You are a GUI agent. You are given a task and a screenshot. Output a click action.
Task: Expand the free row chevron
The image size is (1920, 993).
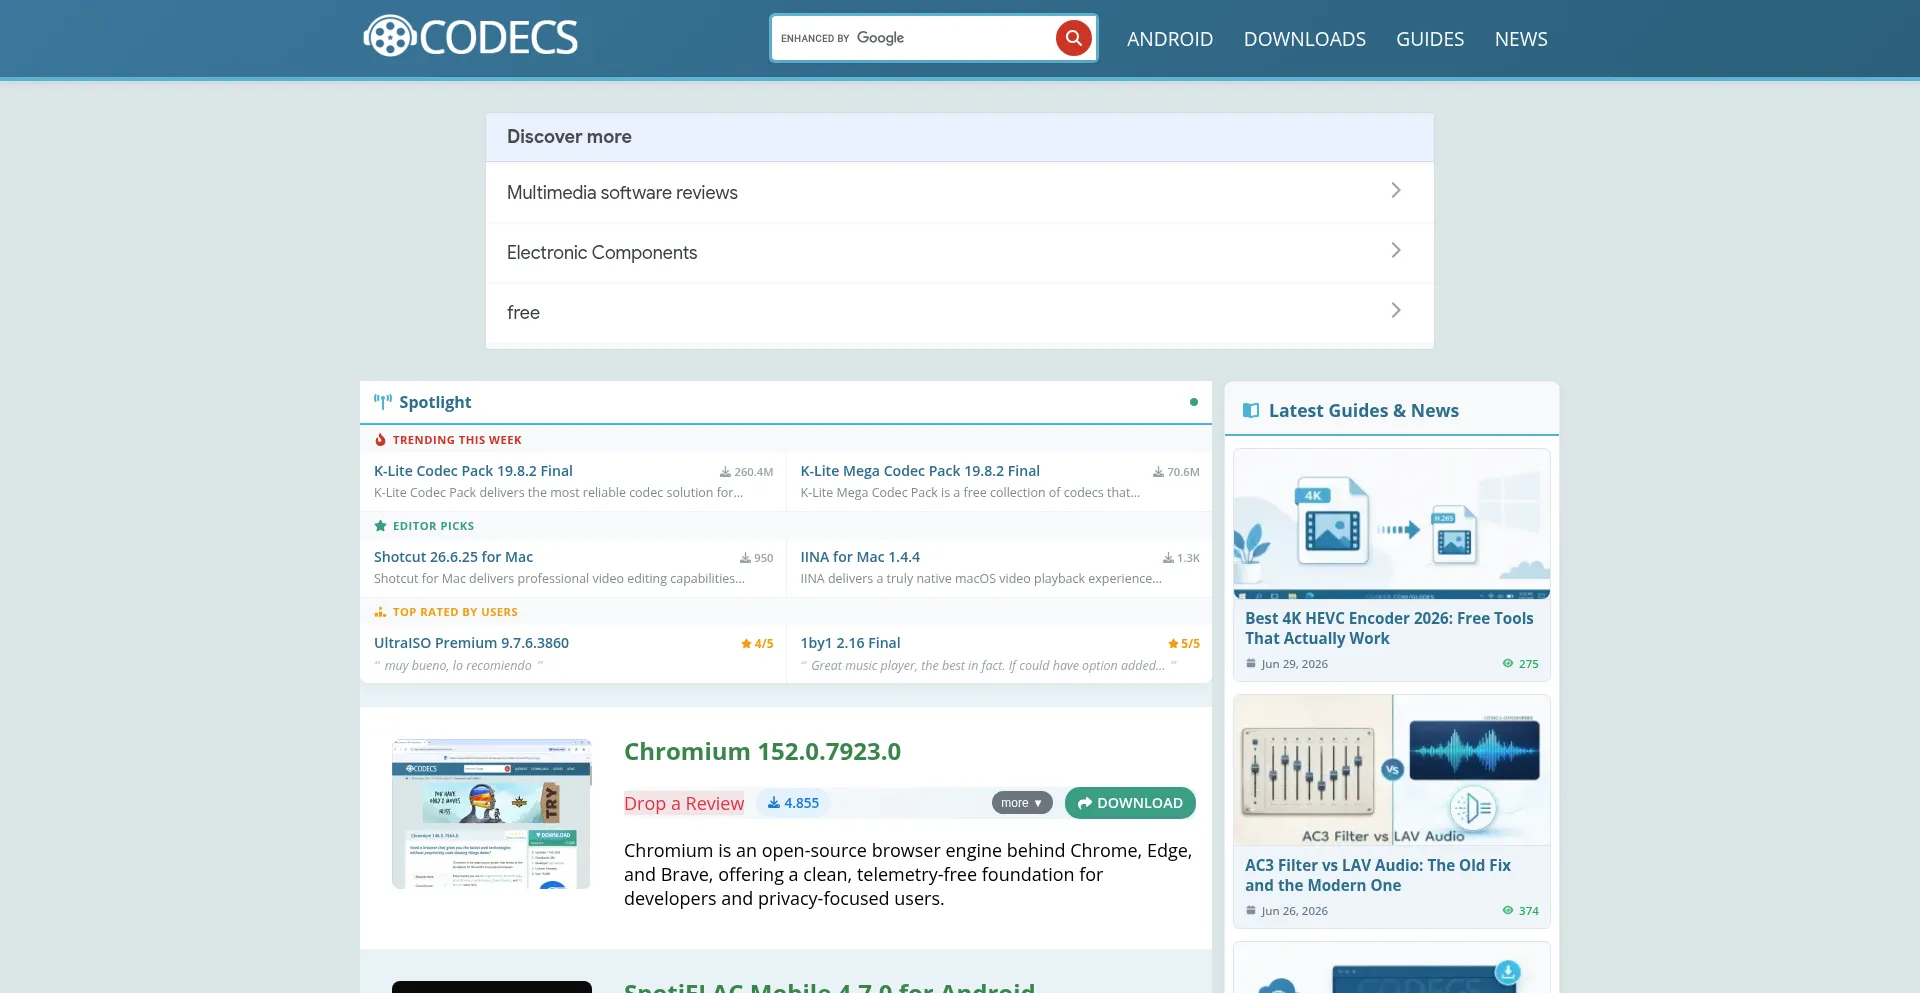pyautogui.click(x=1396, y=311)
